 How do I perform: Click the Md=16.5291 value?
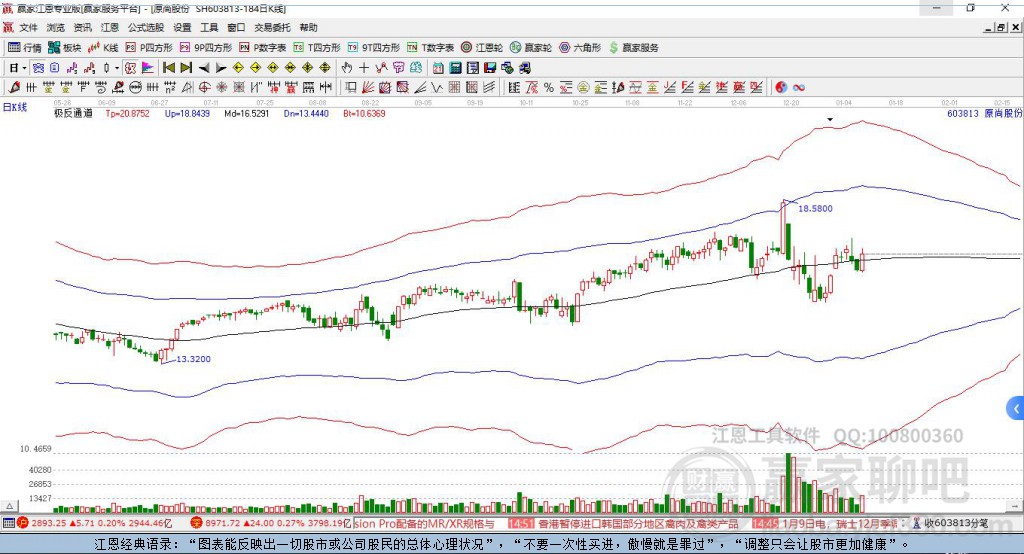click(x=246, y=114)
